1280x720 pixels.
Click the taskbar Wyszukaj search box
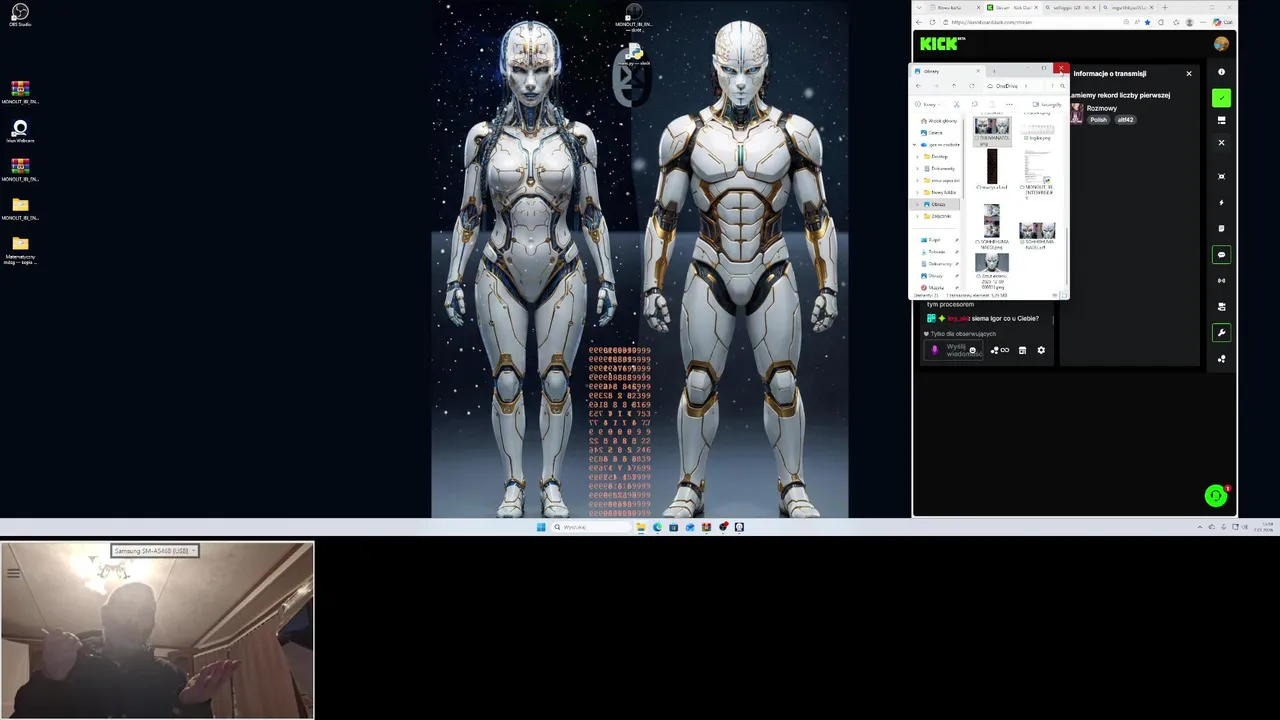click(591, 527)
